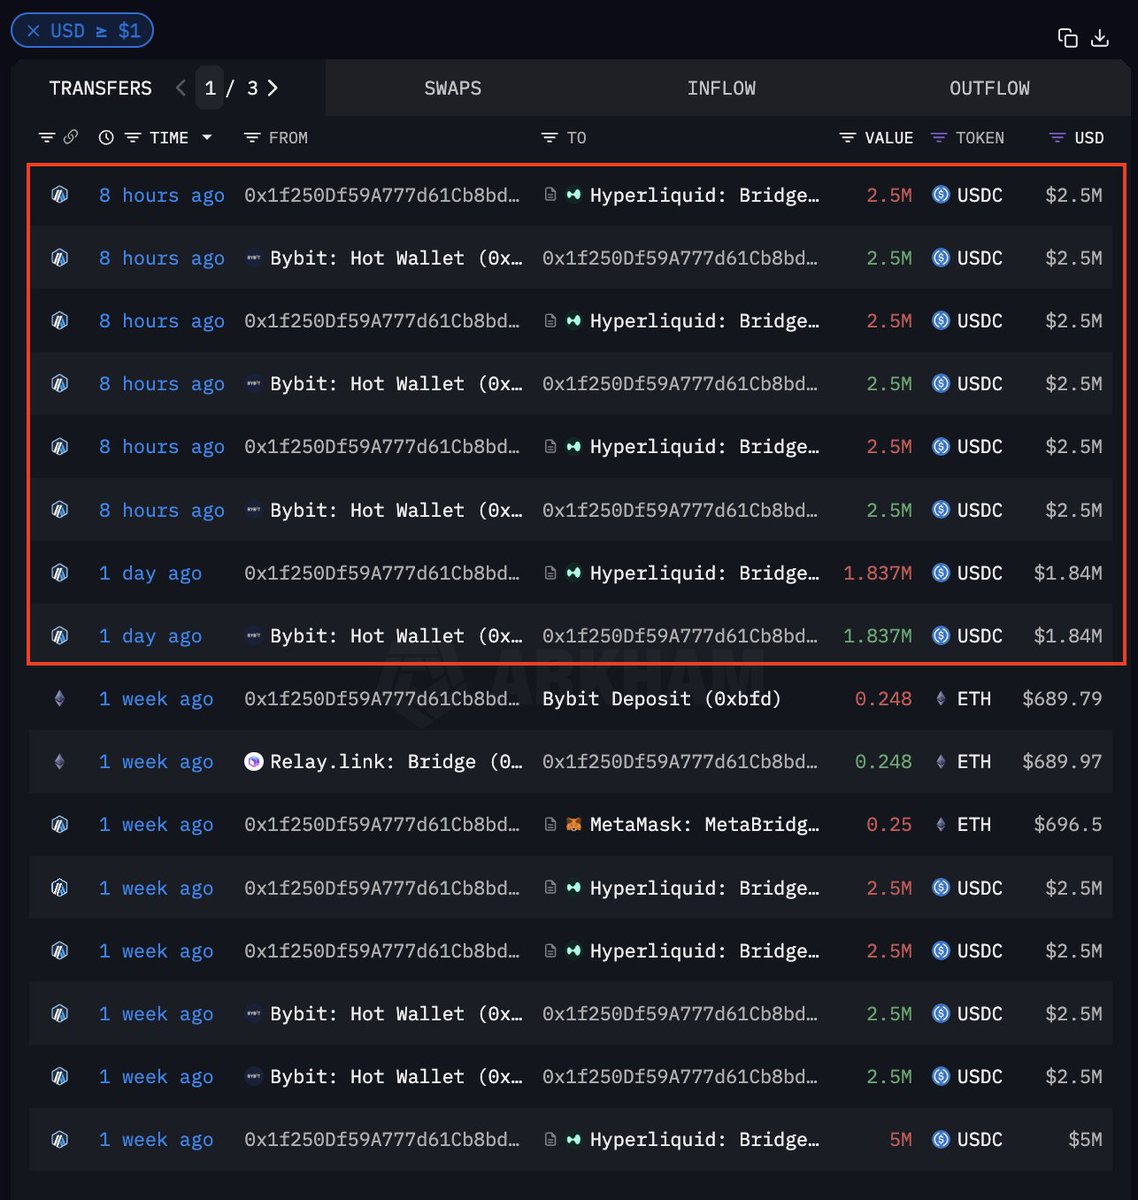1138x1200 pixels.
Task: Open the USD column filter
Action: 1057,137
